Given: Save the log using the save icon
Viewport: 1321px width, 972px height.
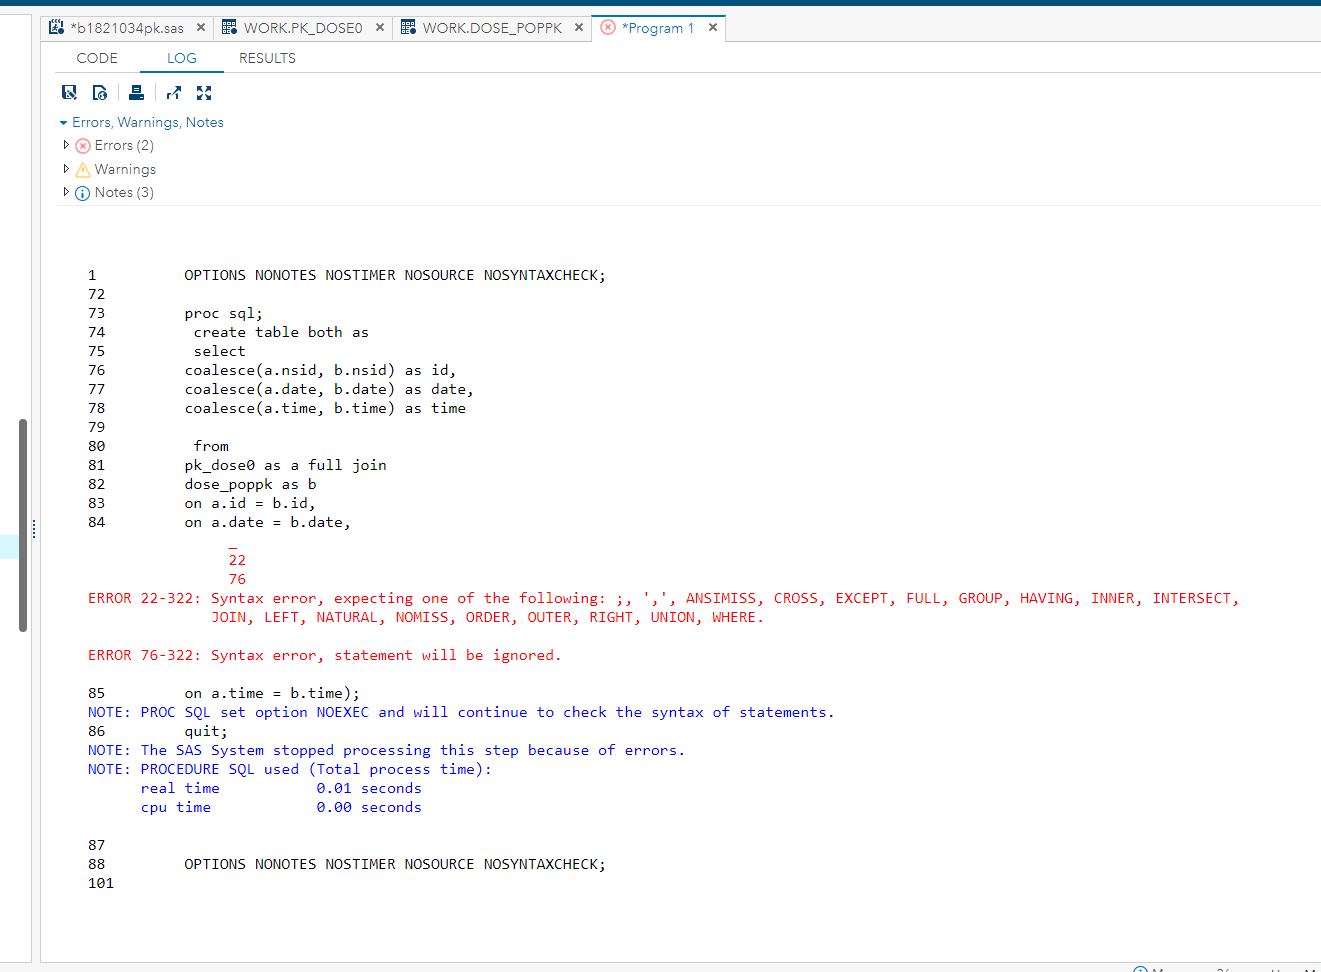Looking at the screenshot, I should click(69, 92).
